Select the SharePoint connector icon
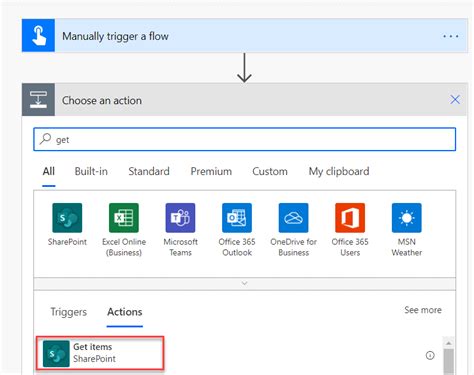474x375 pixels. [67, 218]
